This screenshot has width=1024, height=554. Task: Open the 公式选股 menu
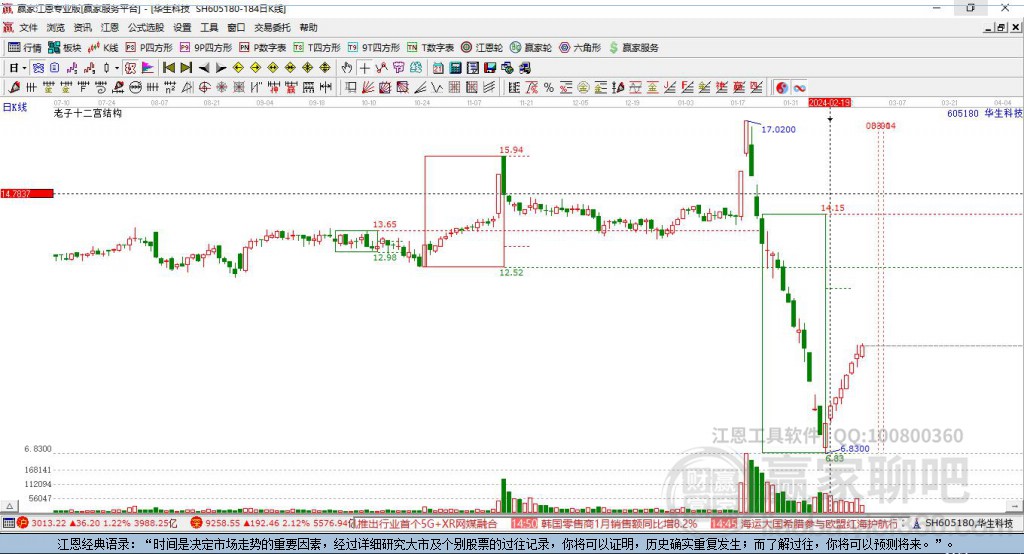pyautogui.click(x=146, y=27)
